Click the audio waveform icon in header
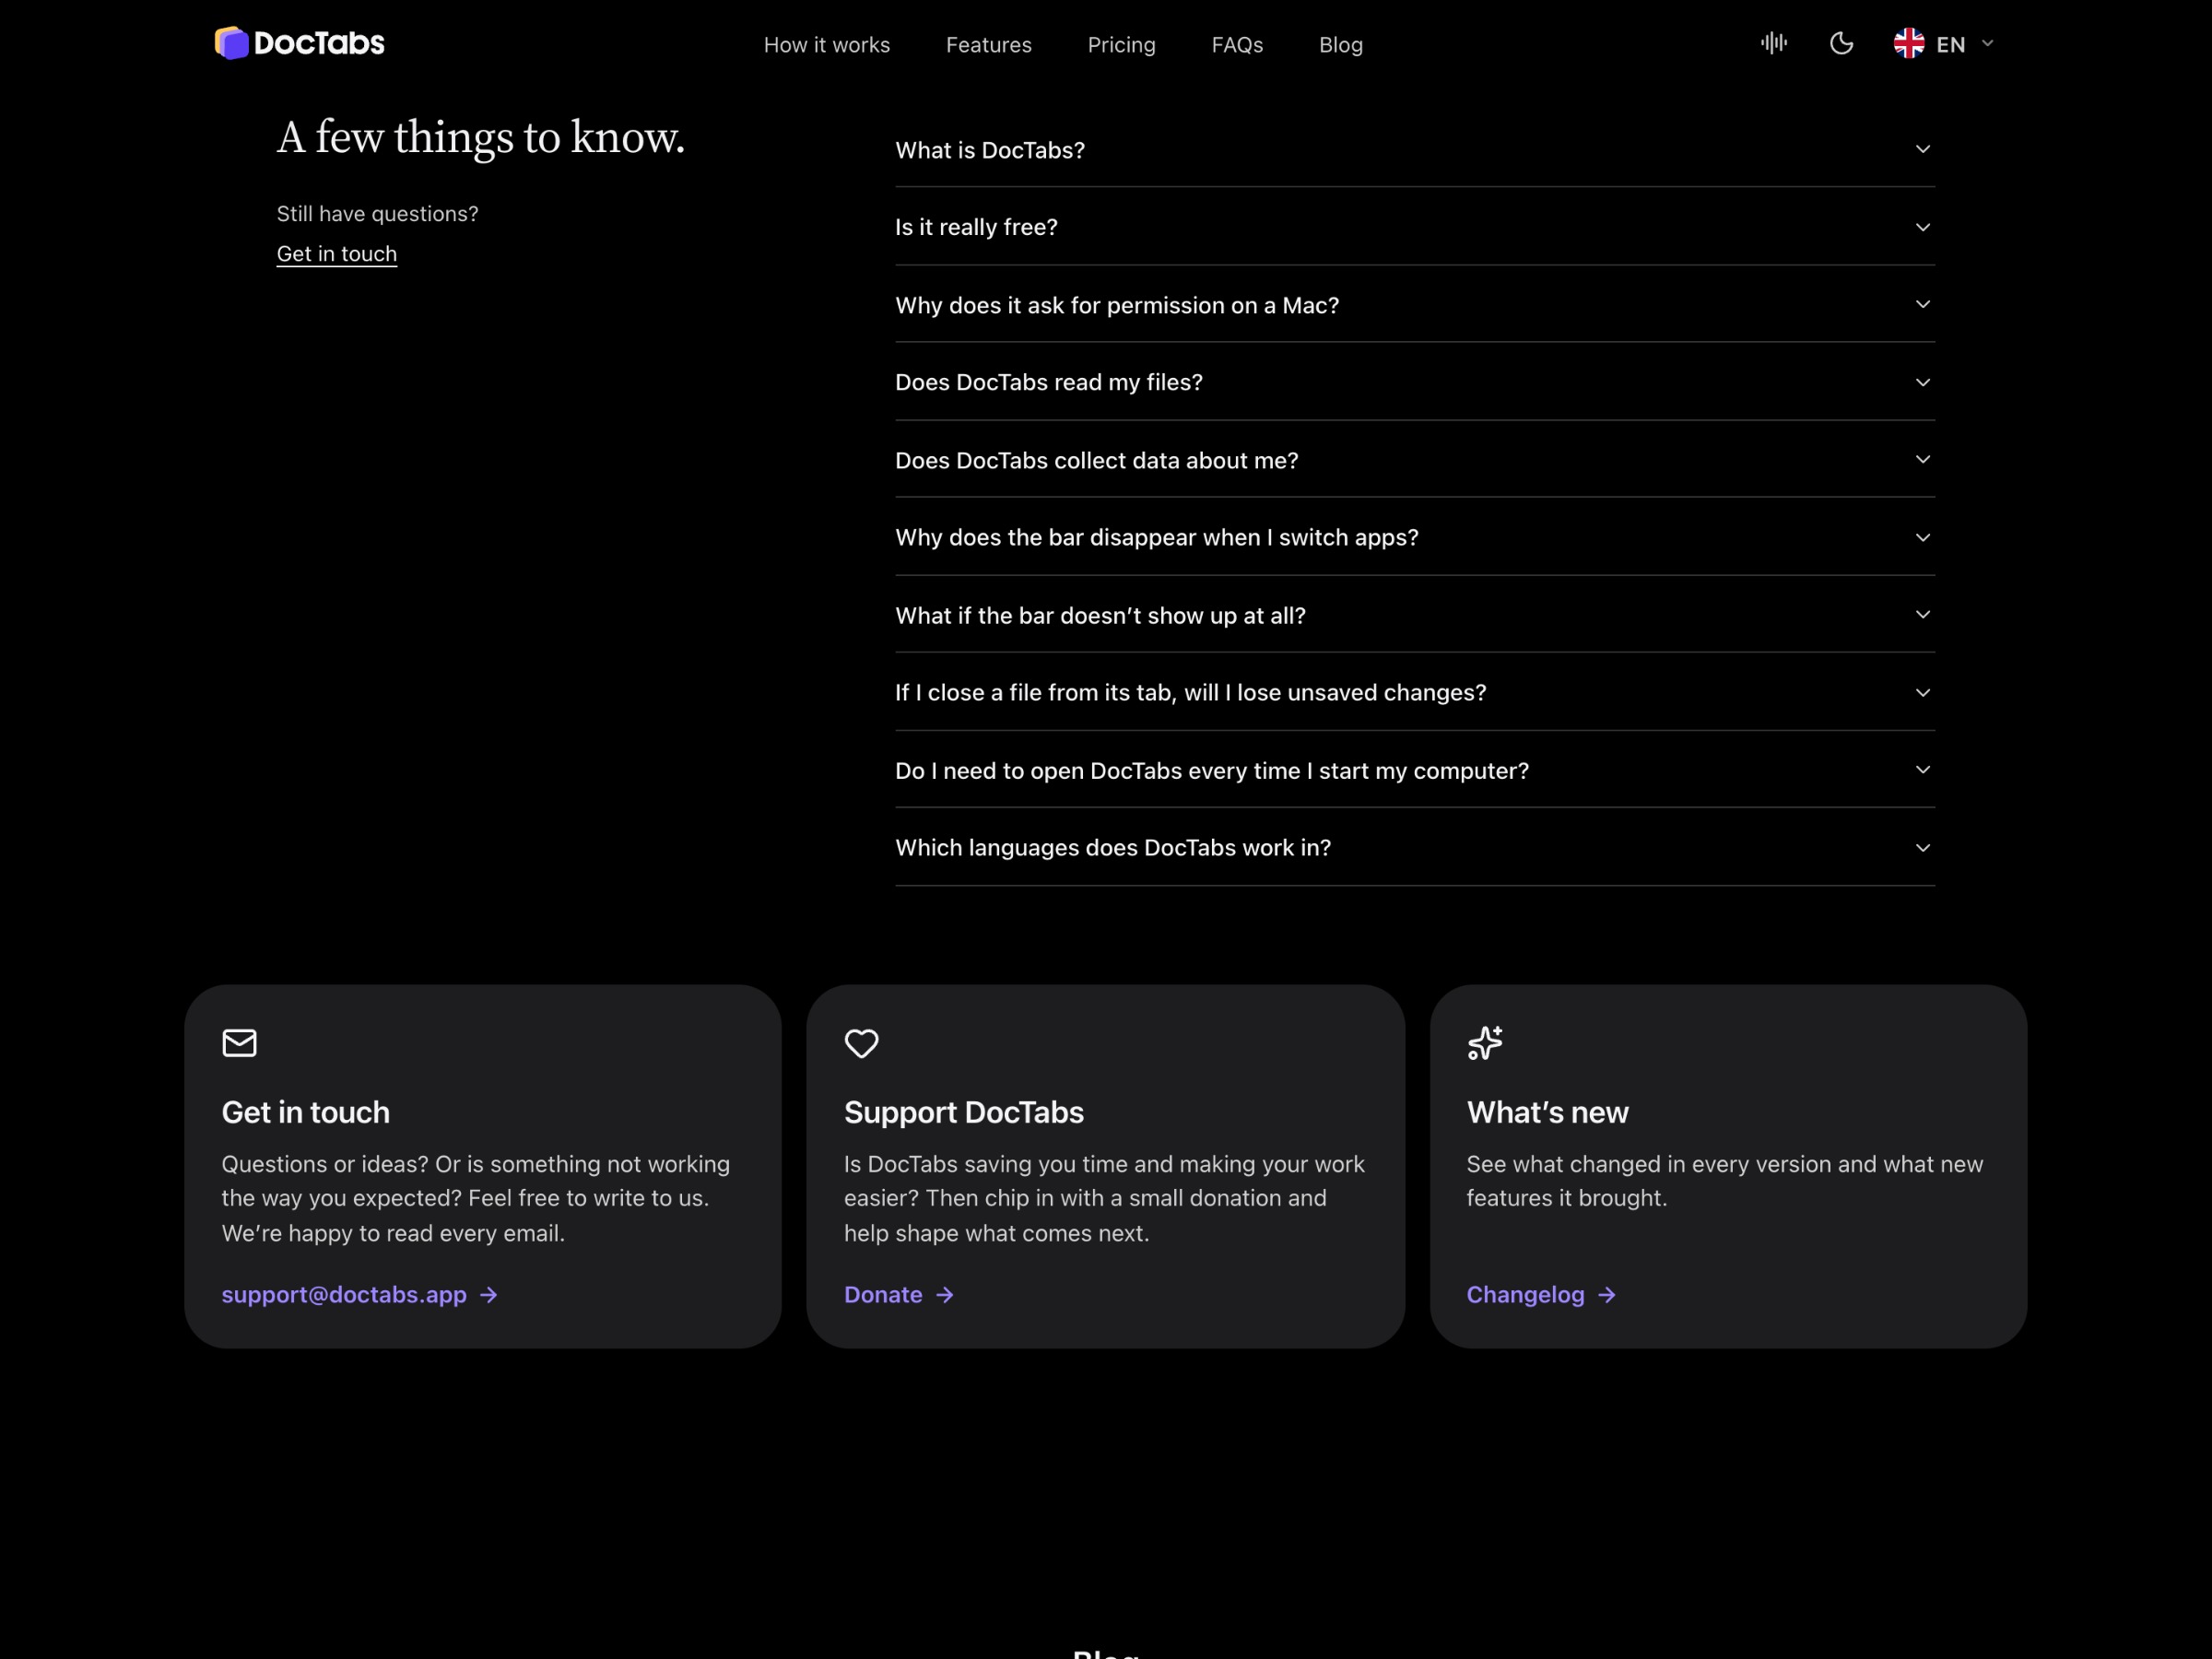 (1774, 43)
